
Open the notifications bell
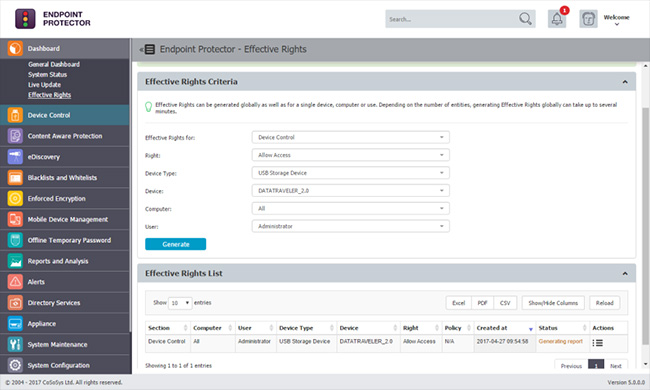coord(557,19)
